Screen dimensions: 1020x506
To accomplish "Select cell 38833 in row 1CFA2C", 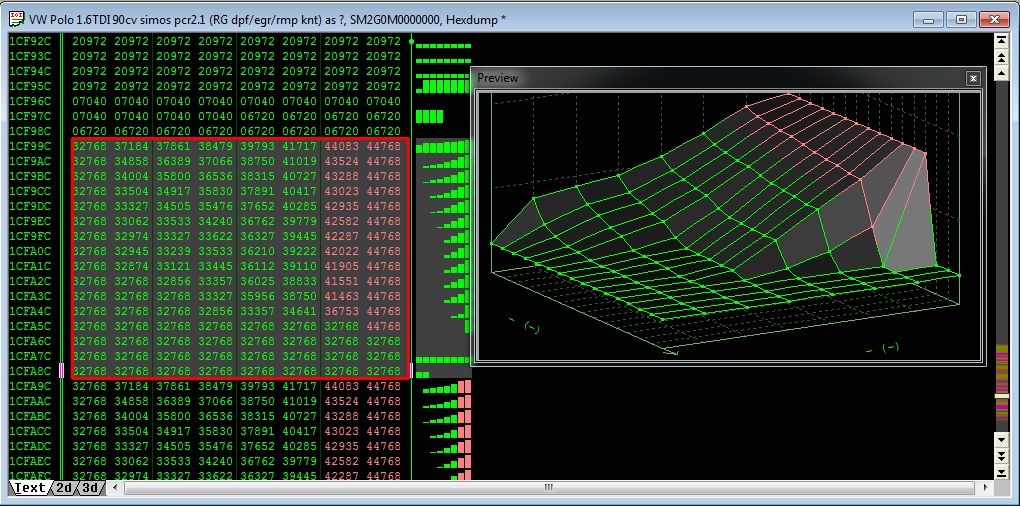I will point(299,281).
